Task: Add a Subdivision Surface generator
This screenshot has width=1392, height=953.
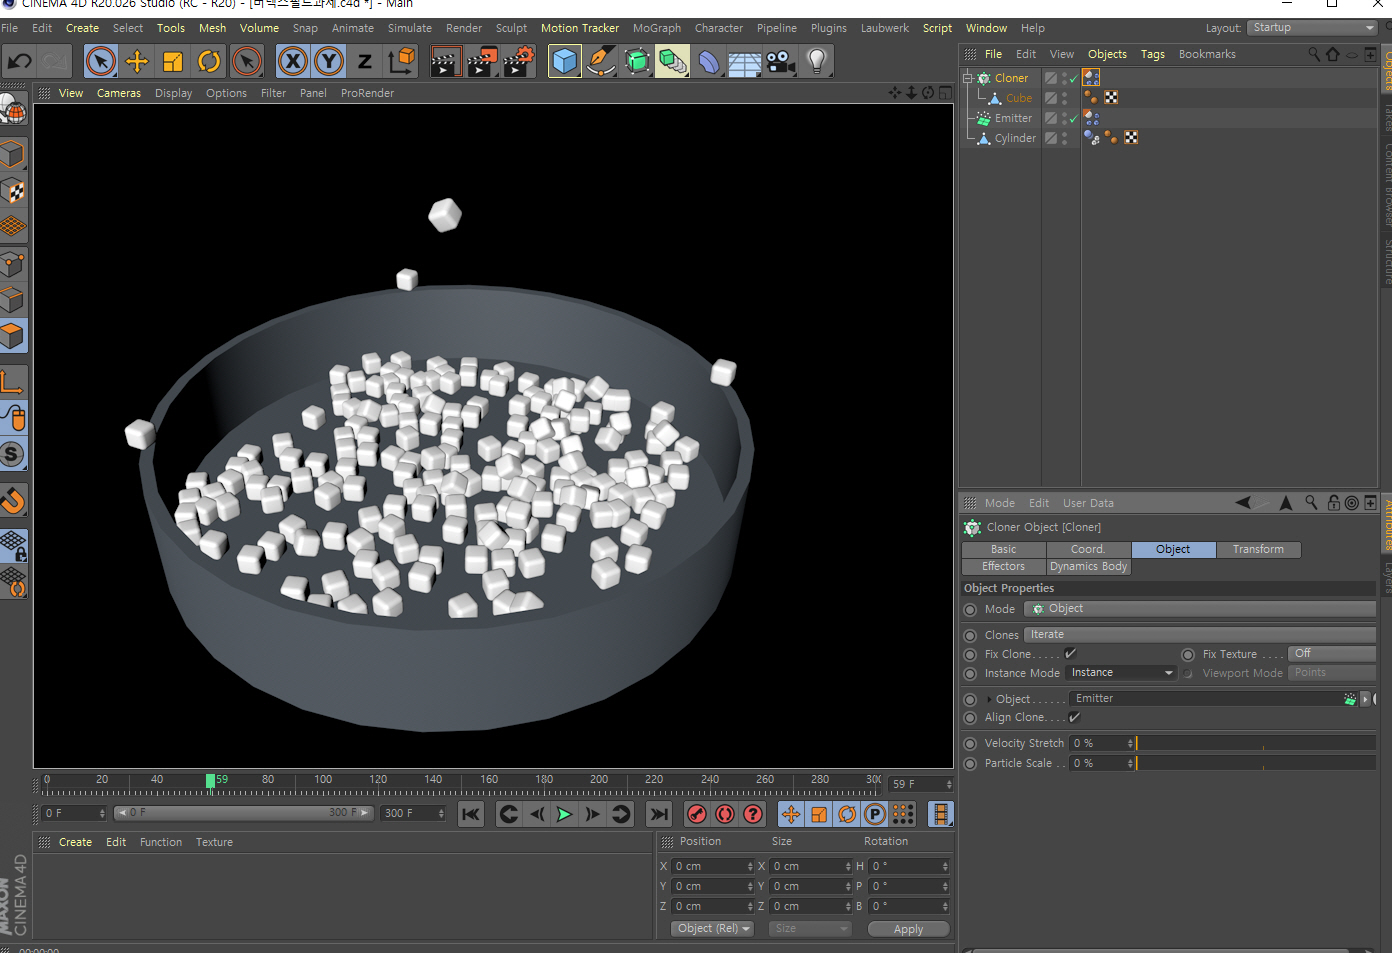Action: point(637,62)
